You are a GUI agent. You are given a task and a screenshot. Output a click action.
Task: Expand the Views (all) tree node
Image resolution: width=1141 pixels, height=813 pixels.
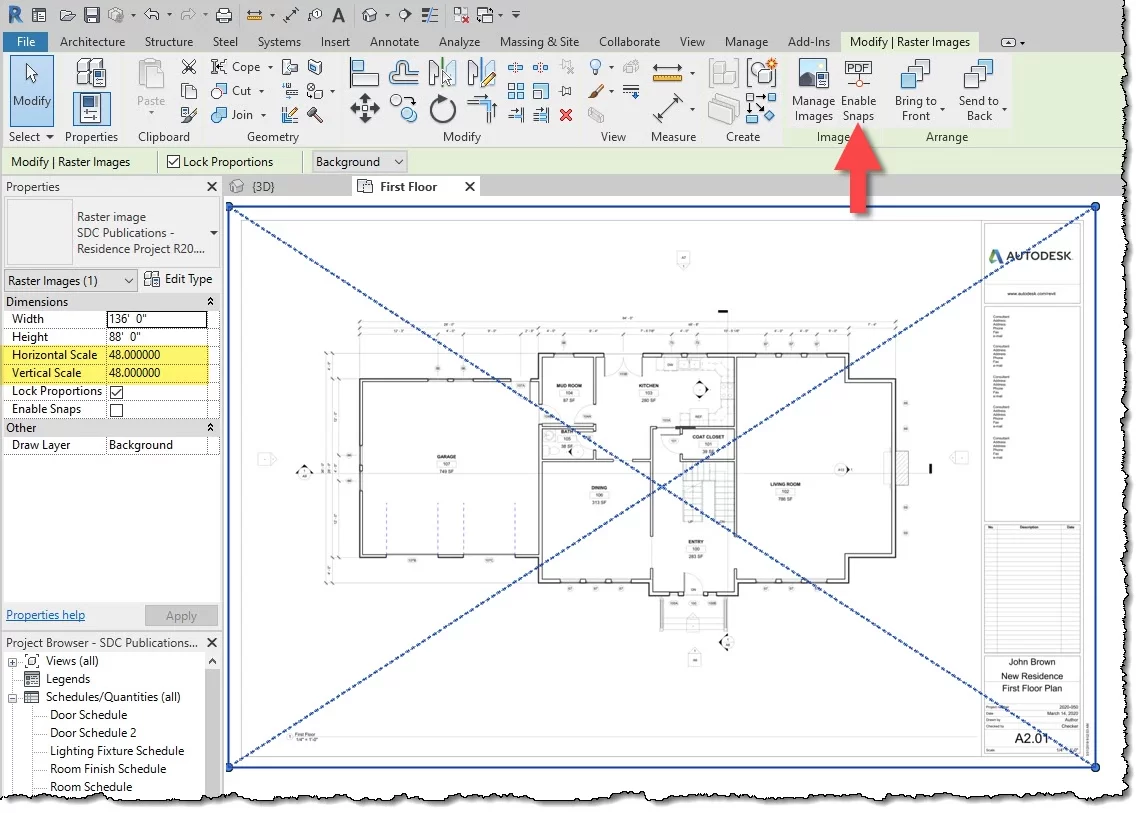(x=13, y=662)
